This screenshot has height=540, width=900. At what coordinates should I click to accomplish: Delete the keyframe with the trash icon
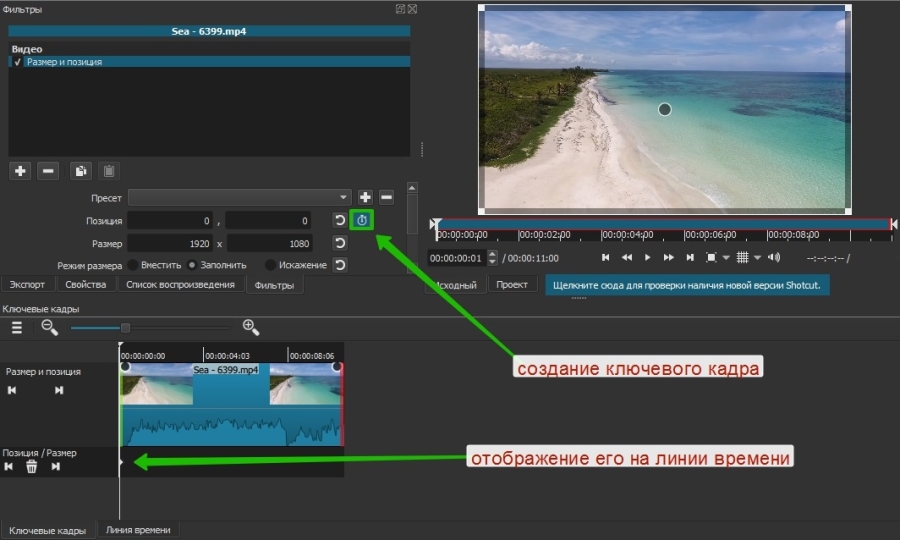32,466
